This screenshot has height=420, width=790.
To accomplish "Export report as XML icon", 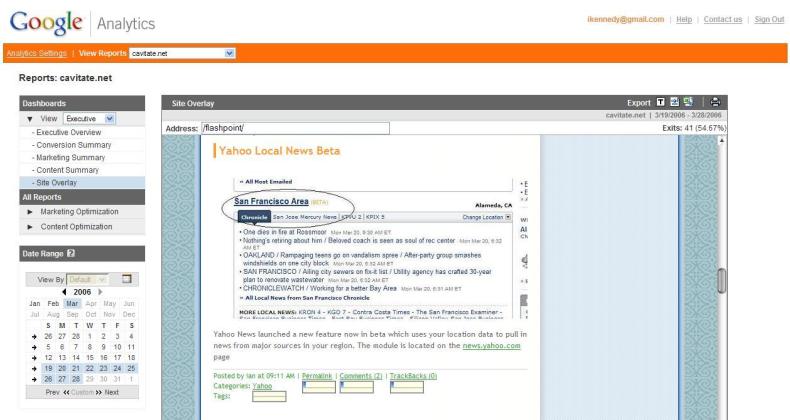I will (x=675, y=102).
